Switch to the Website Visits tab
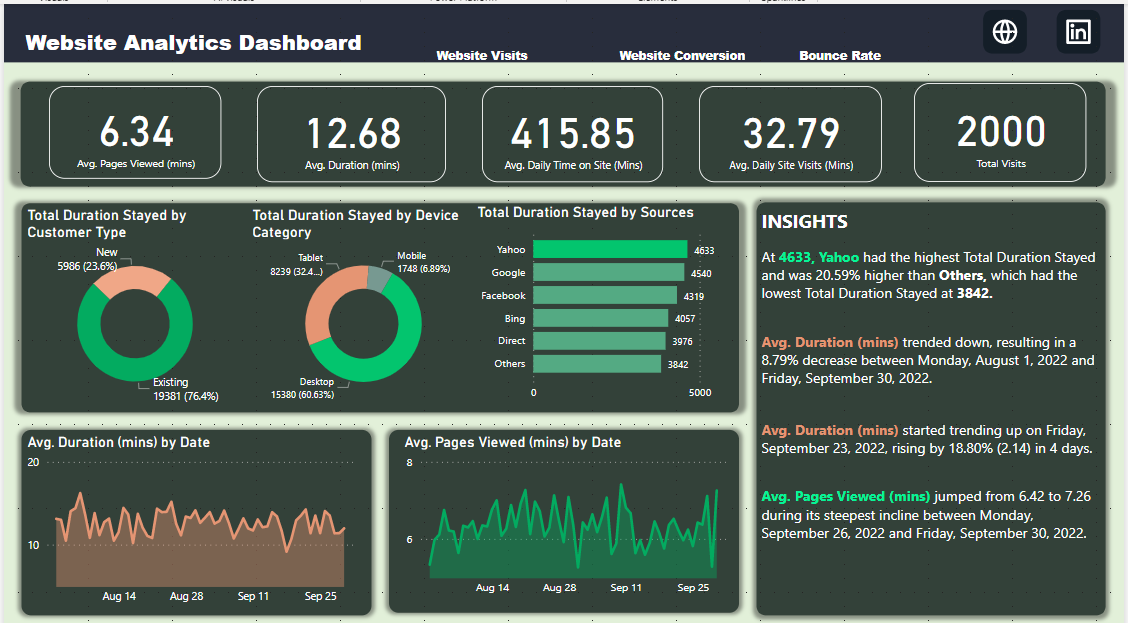The width and height of the screenshot is (1128, 623). (x=482, y=56)
